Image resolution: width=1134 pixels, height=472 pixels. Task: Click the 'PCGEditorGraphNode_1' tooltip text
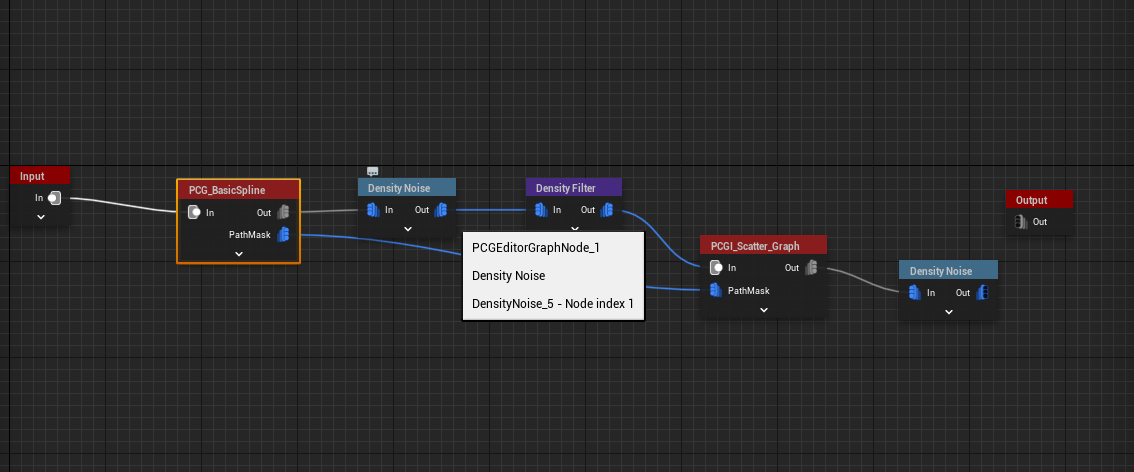click(536, 247)
